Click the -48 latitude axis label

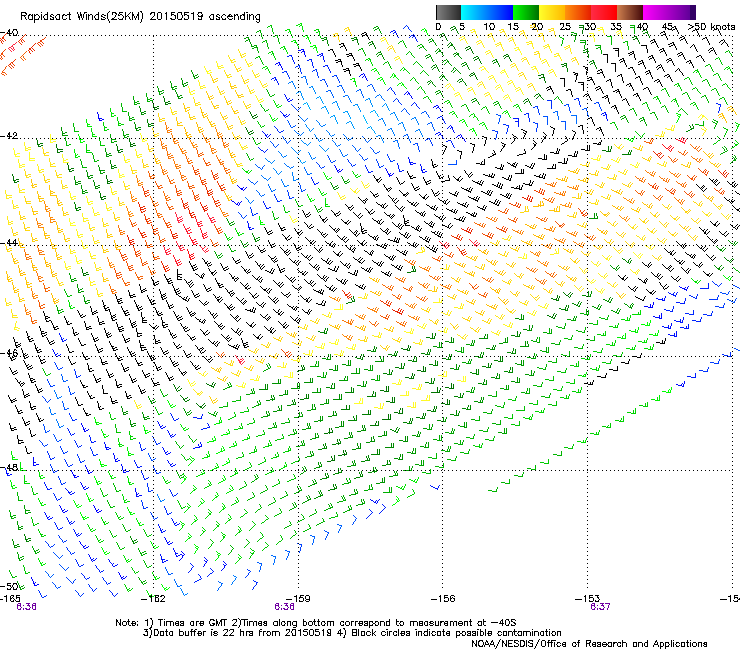(x=9, y=467)
